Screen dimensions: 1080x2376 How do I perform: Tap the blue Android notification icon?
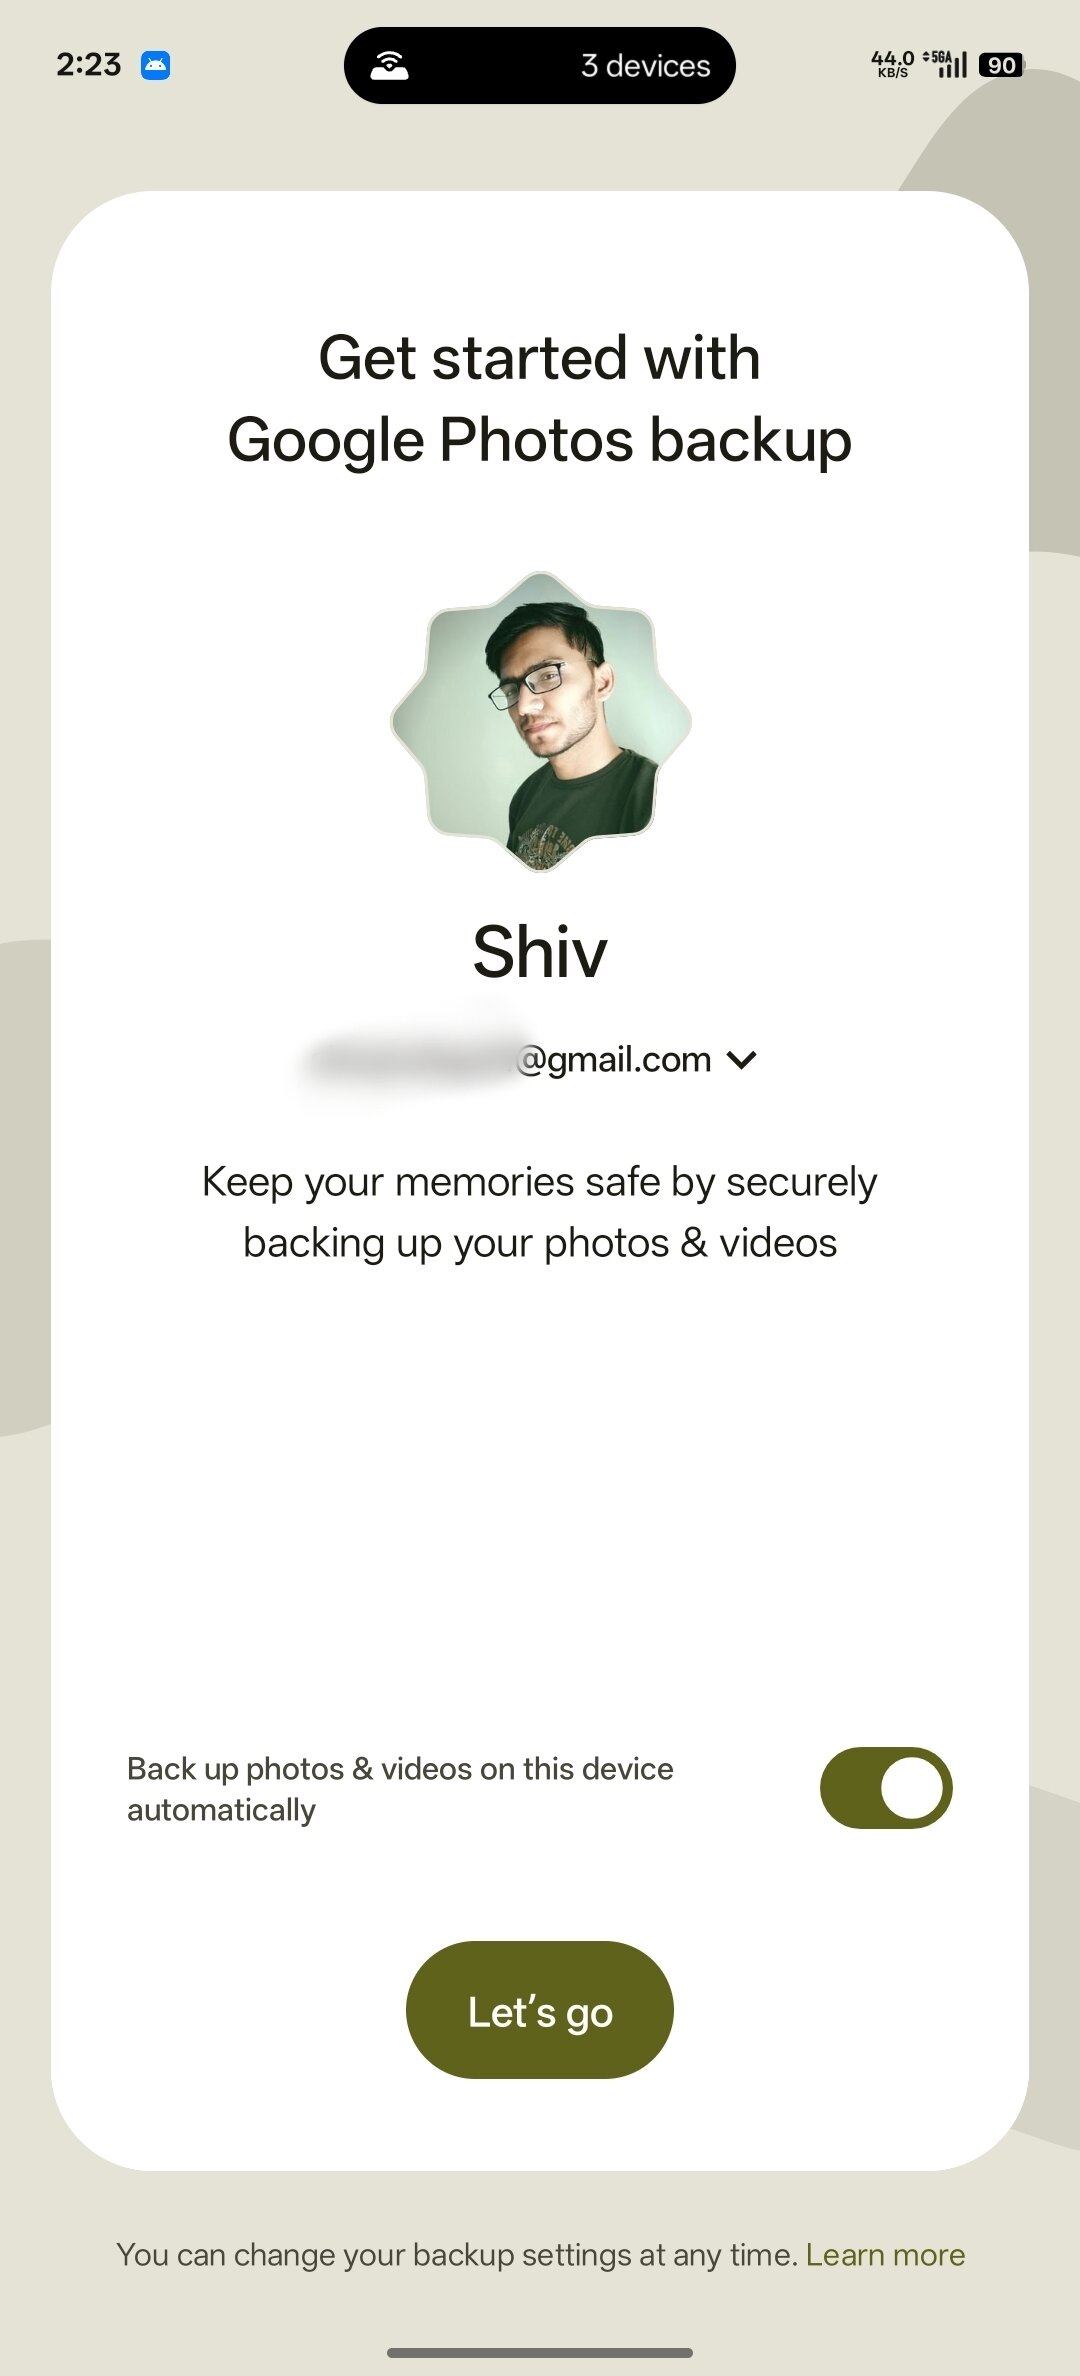pos(155,66)
